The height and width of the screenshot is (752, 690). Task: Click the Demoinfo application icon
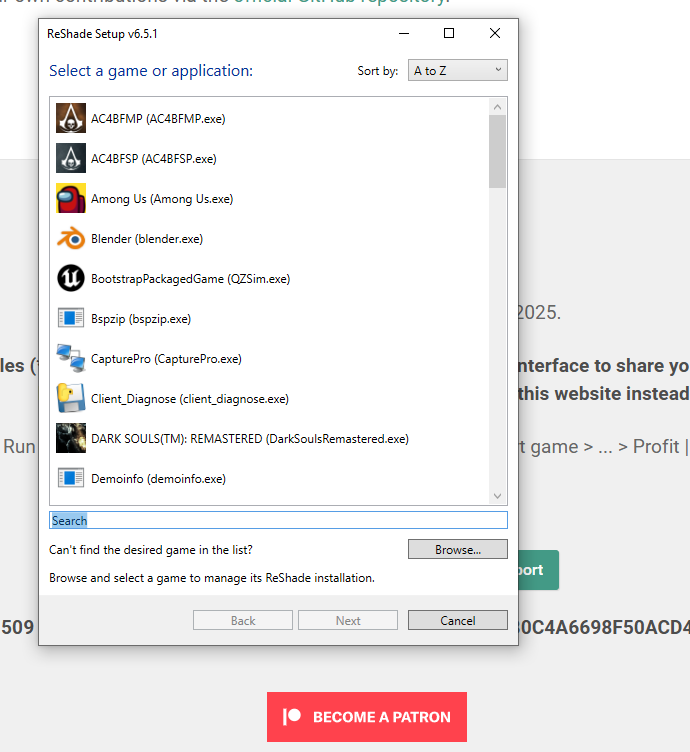[x=71, y=478]
